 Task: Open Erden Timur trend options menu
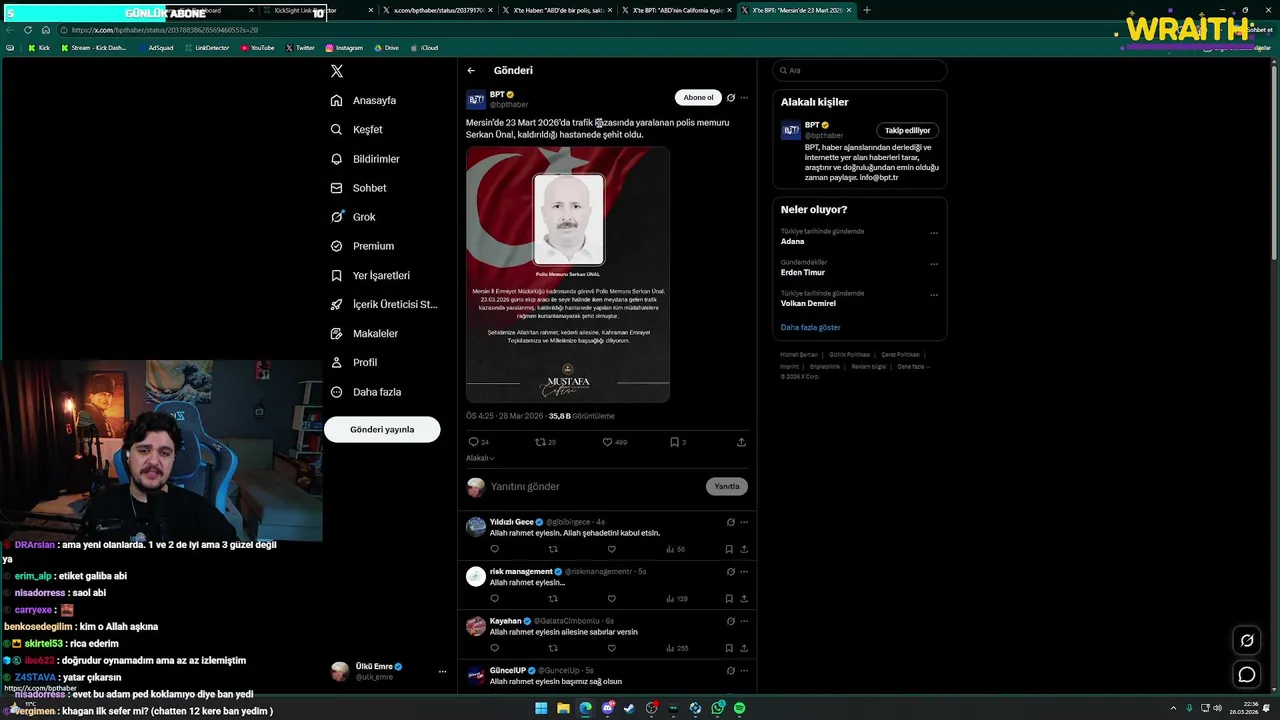coord(934,264)
